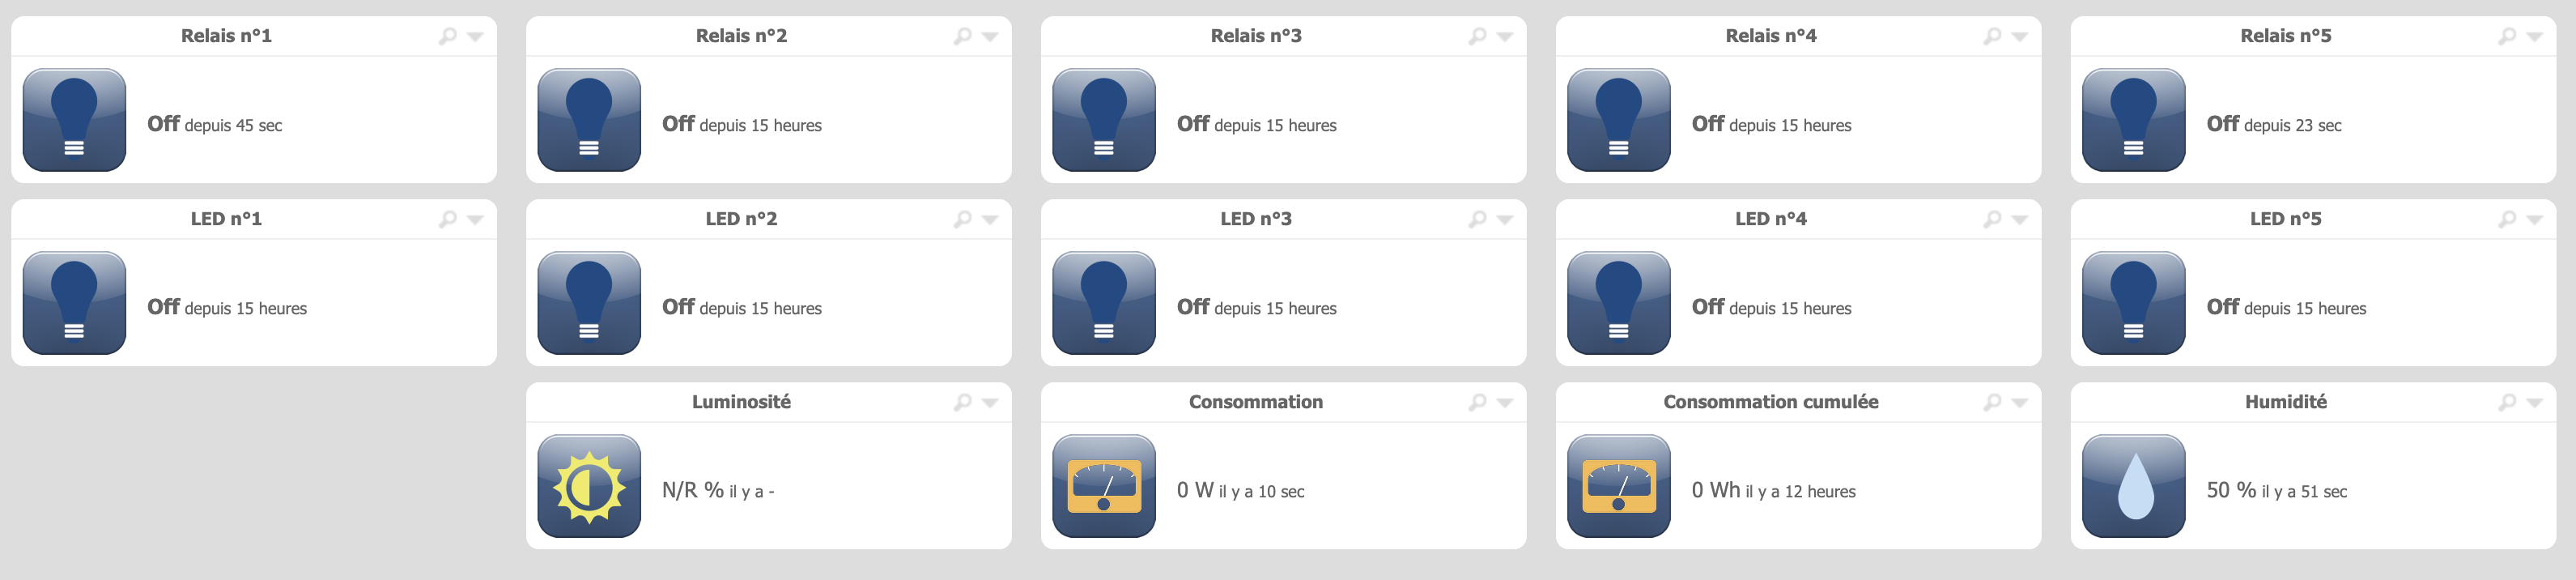Switch on the LED n°2 bulb

pyautogui.click(x=589, y=303)
